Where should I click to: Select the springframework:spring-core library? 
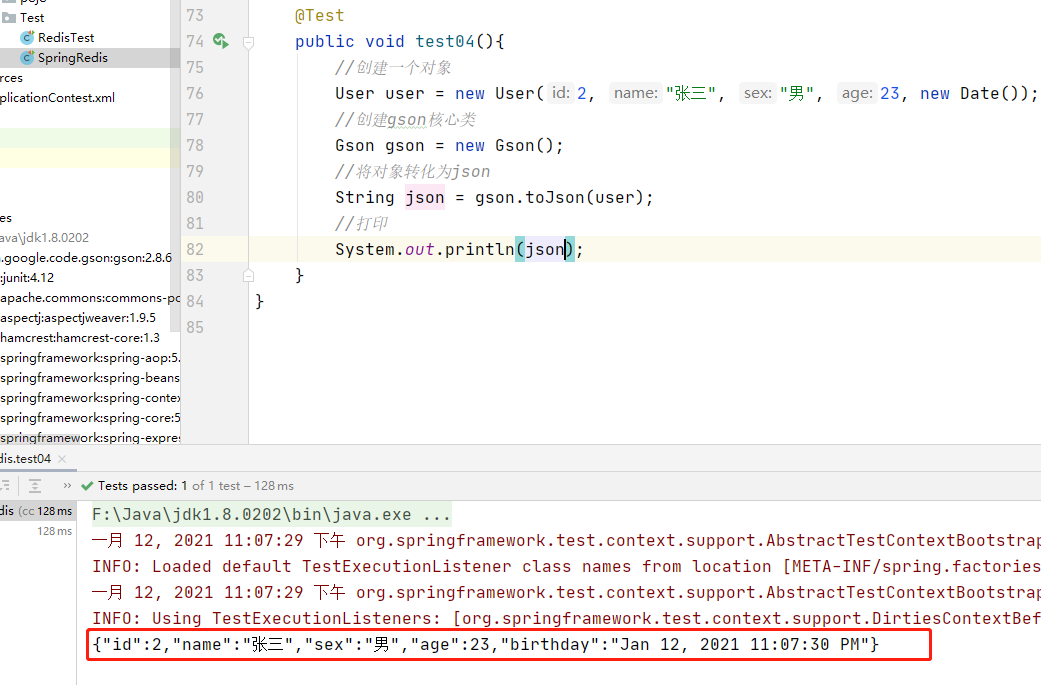pyautogui.click(x=90, y=418)
